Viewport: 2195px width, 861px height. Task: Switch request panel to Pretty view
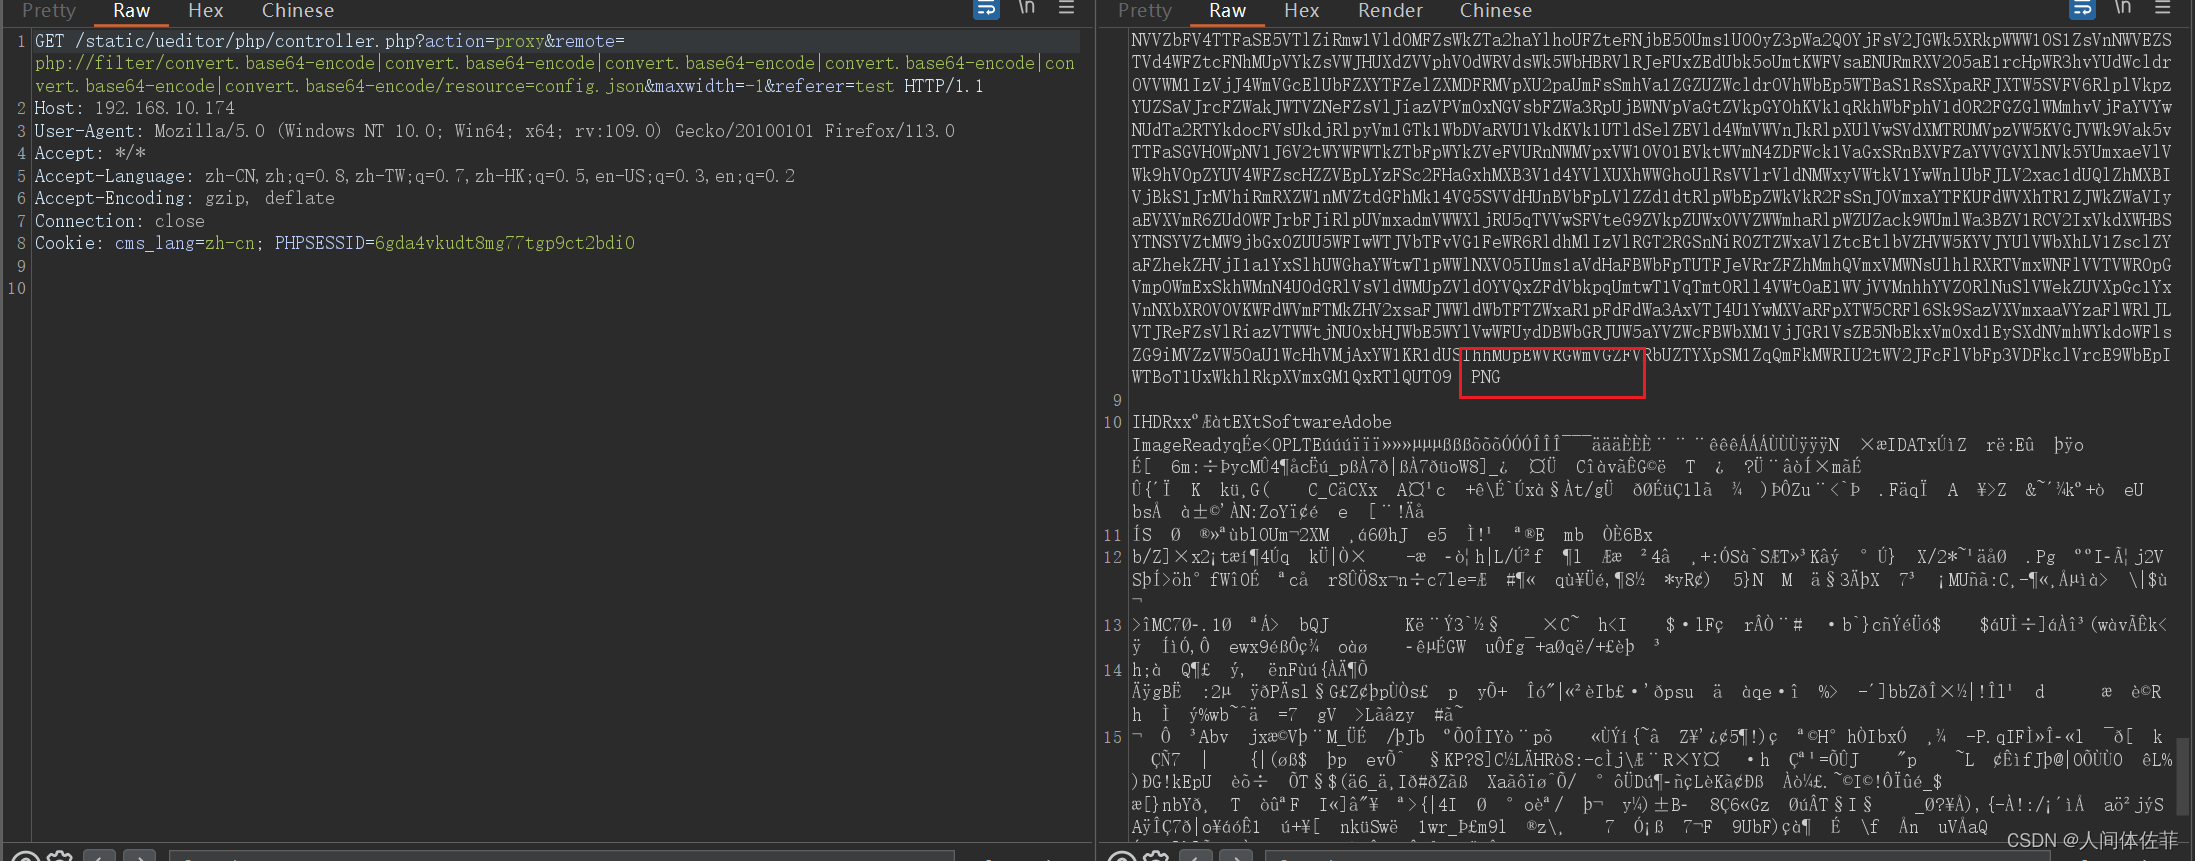tap(49, 11)
